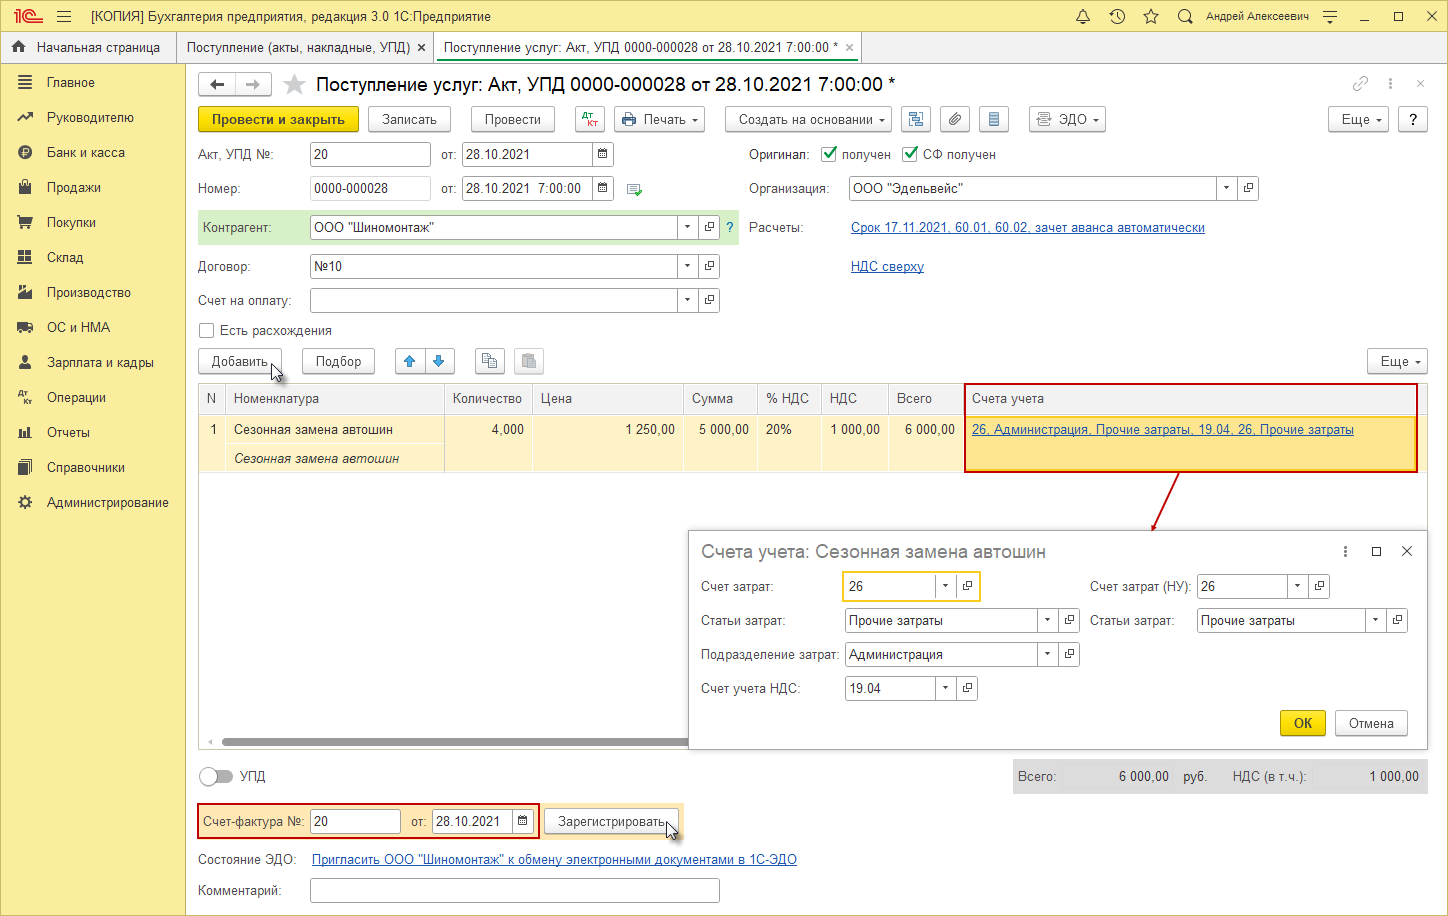Attach files with paperclip icon

pos(955,119)
